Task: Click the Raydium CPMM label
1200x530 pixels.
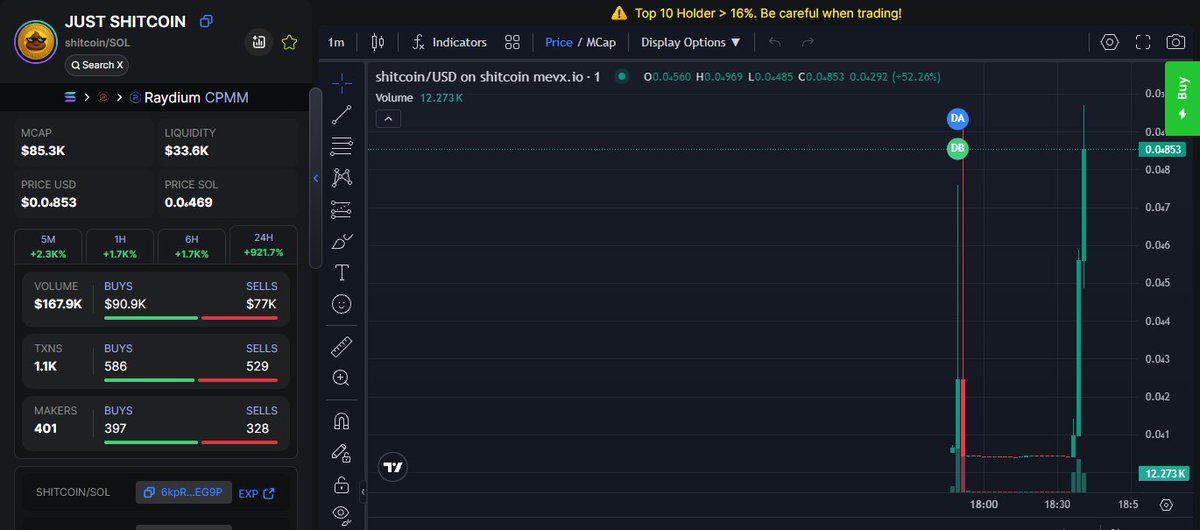Action: [x=196, y=98]
